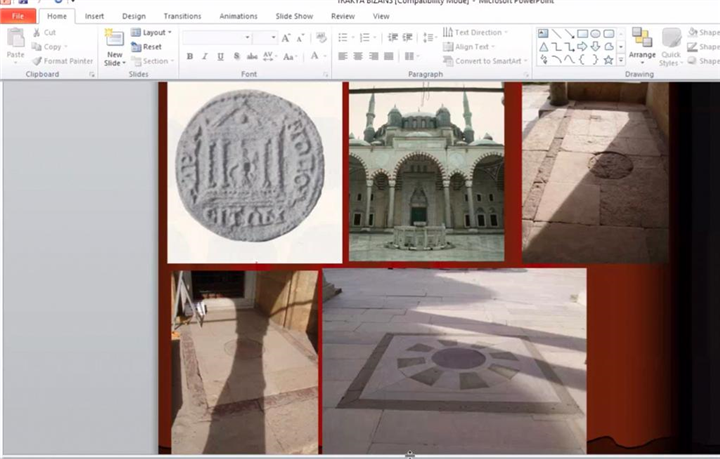Center the paragraph text
The width and height of the screenshot is (720, 459).
pos(358,56)
